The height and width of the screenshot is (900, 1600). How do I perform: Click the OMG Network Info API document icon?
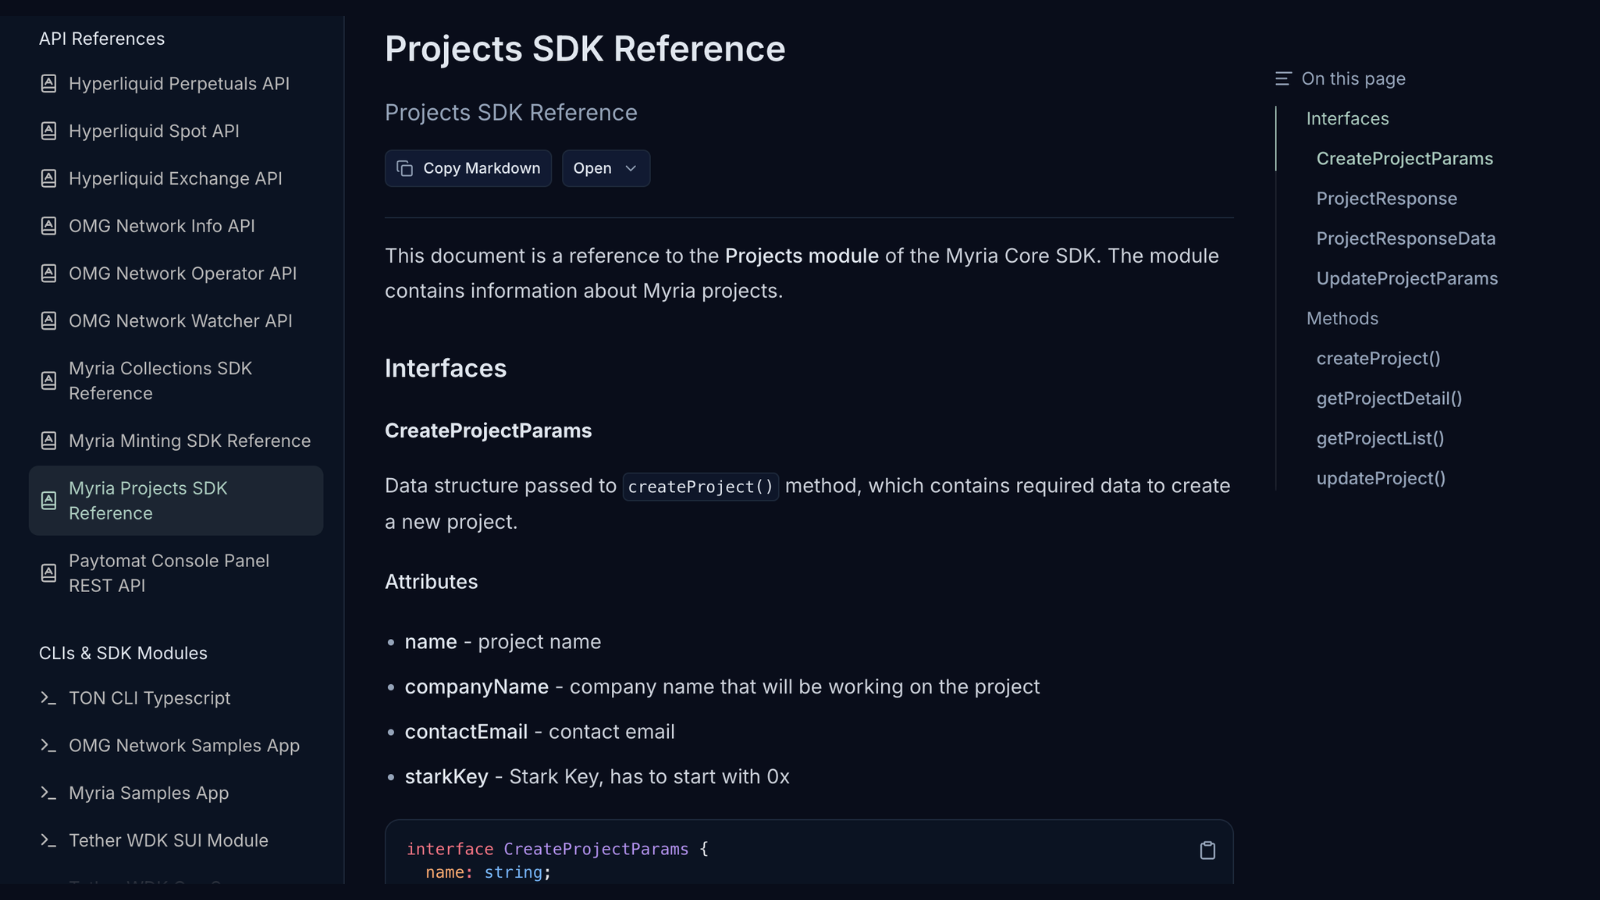click(48, 226)
